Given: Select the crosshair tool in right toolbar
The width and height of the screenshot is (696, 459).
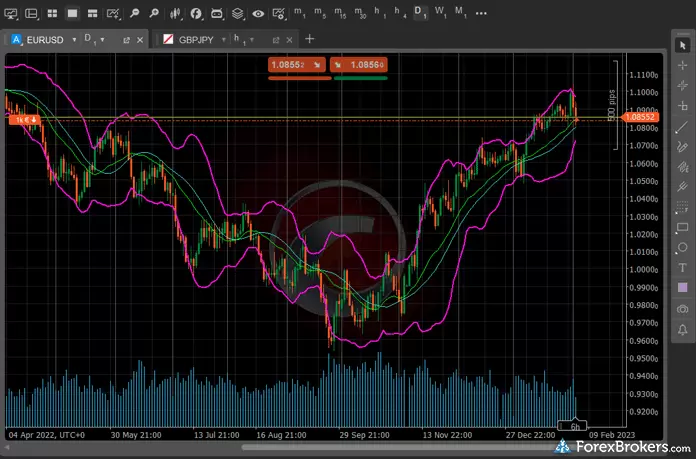Looking at the screenshot, I should click(x=682, y=65).
